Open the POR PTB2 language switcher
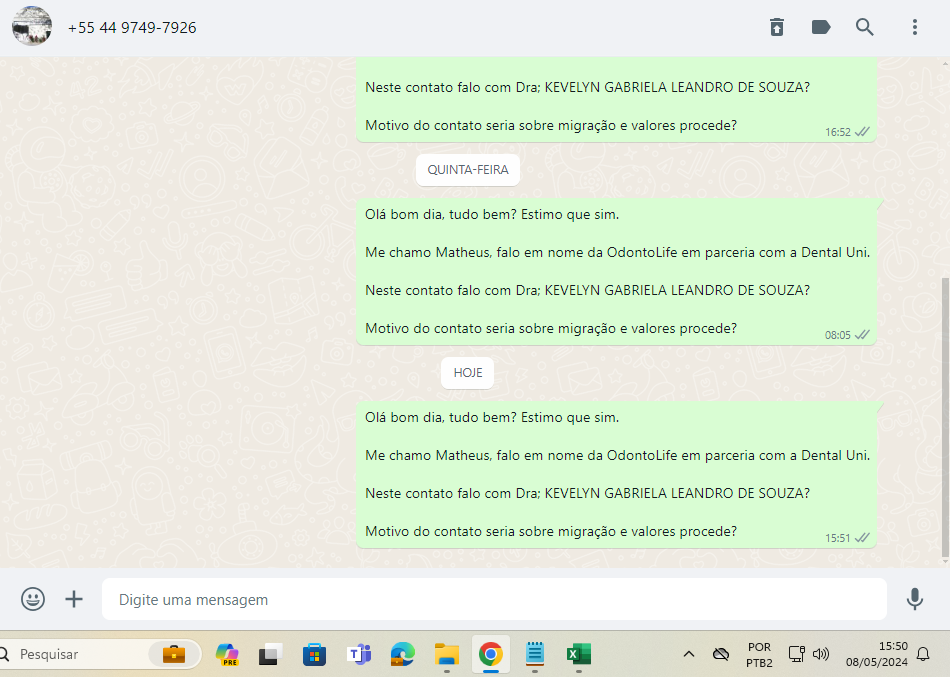The width and height of the screenshot is (950, 677). click(x=759, y=654)
